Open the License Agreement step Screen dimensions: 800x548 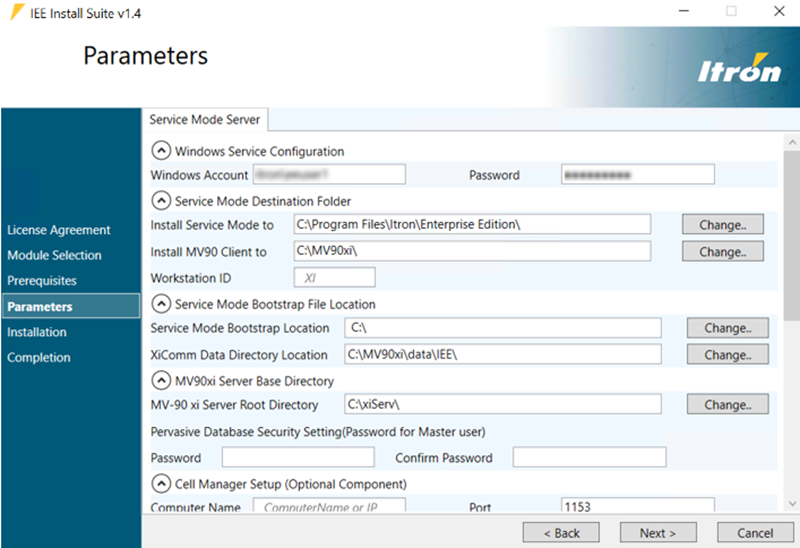(59, 230)
